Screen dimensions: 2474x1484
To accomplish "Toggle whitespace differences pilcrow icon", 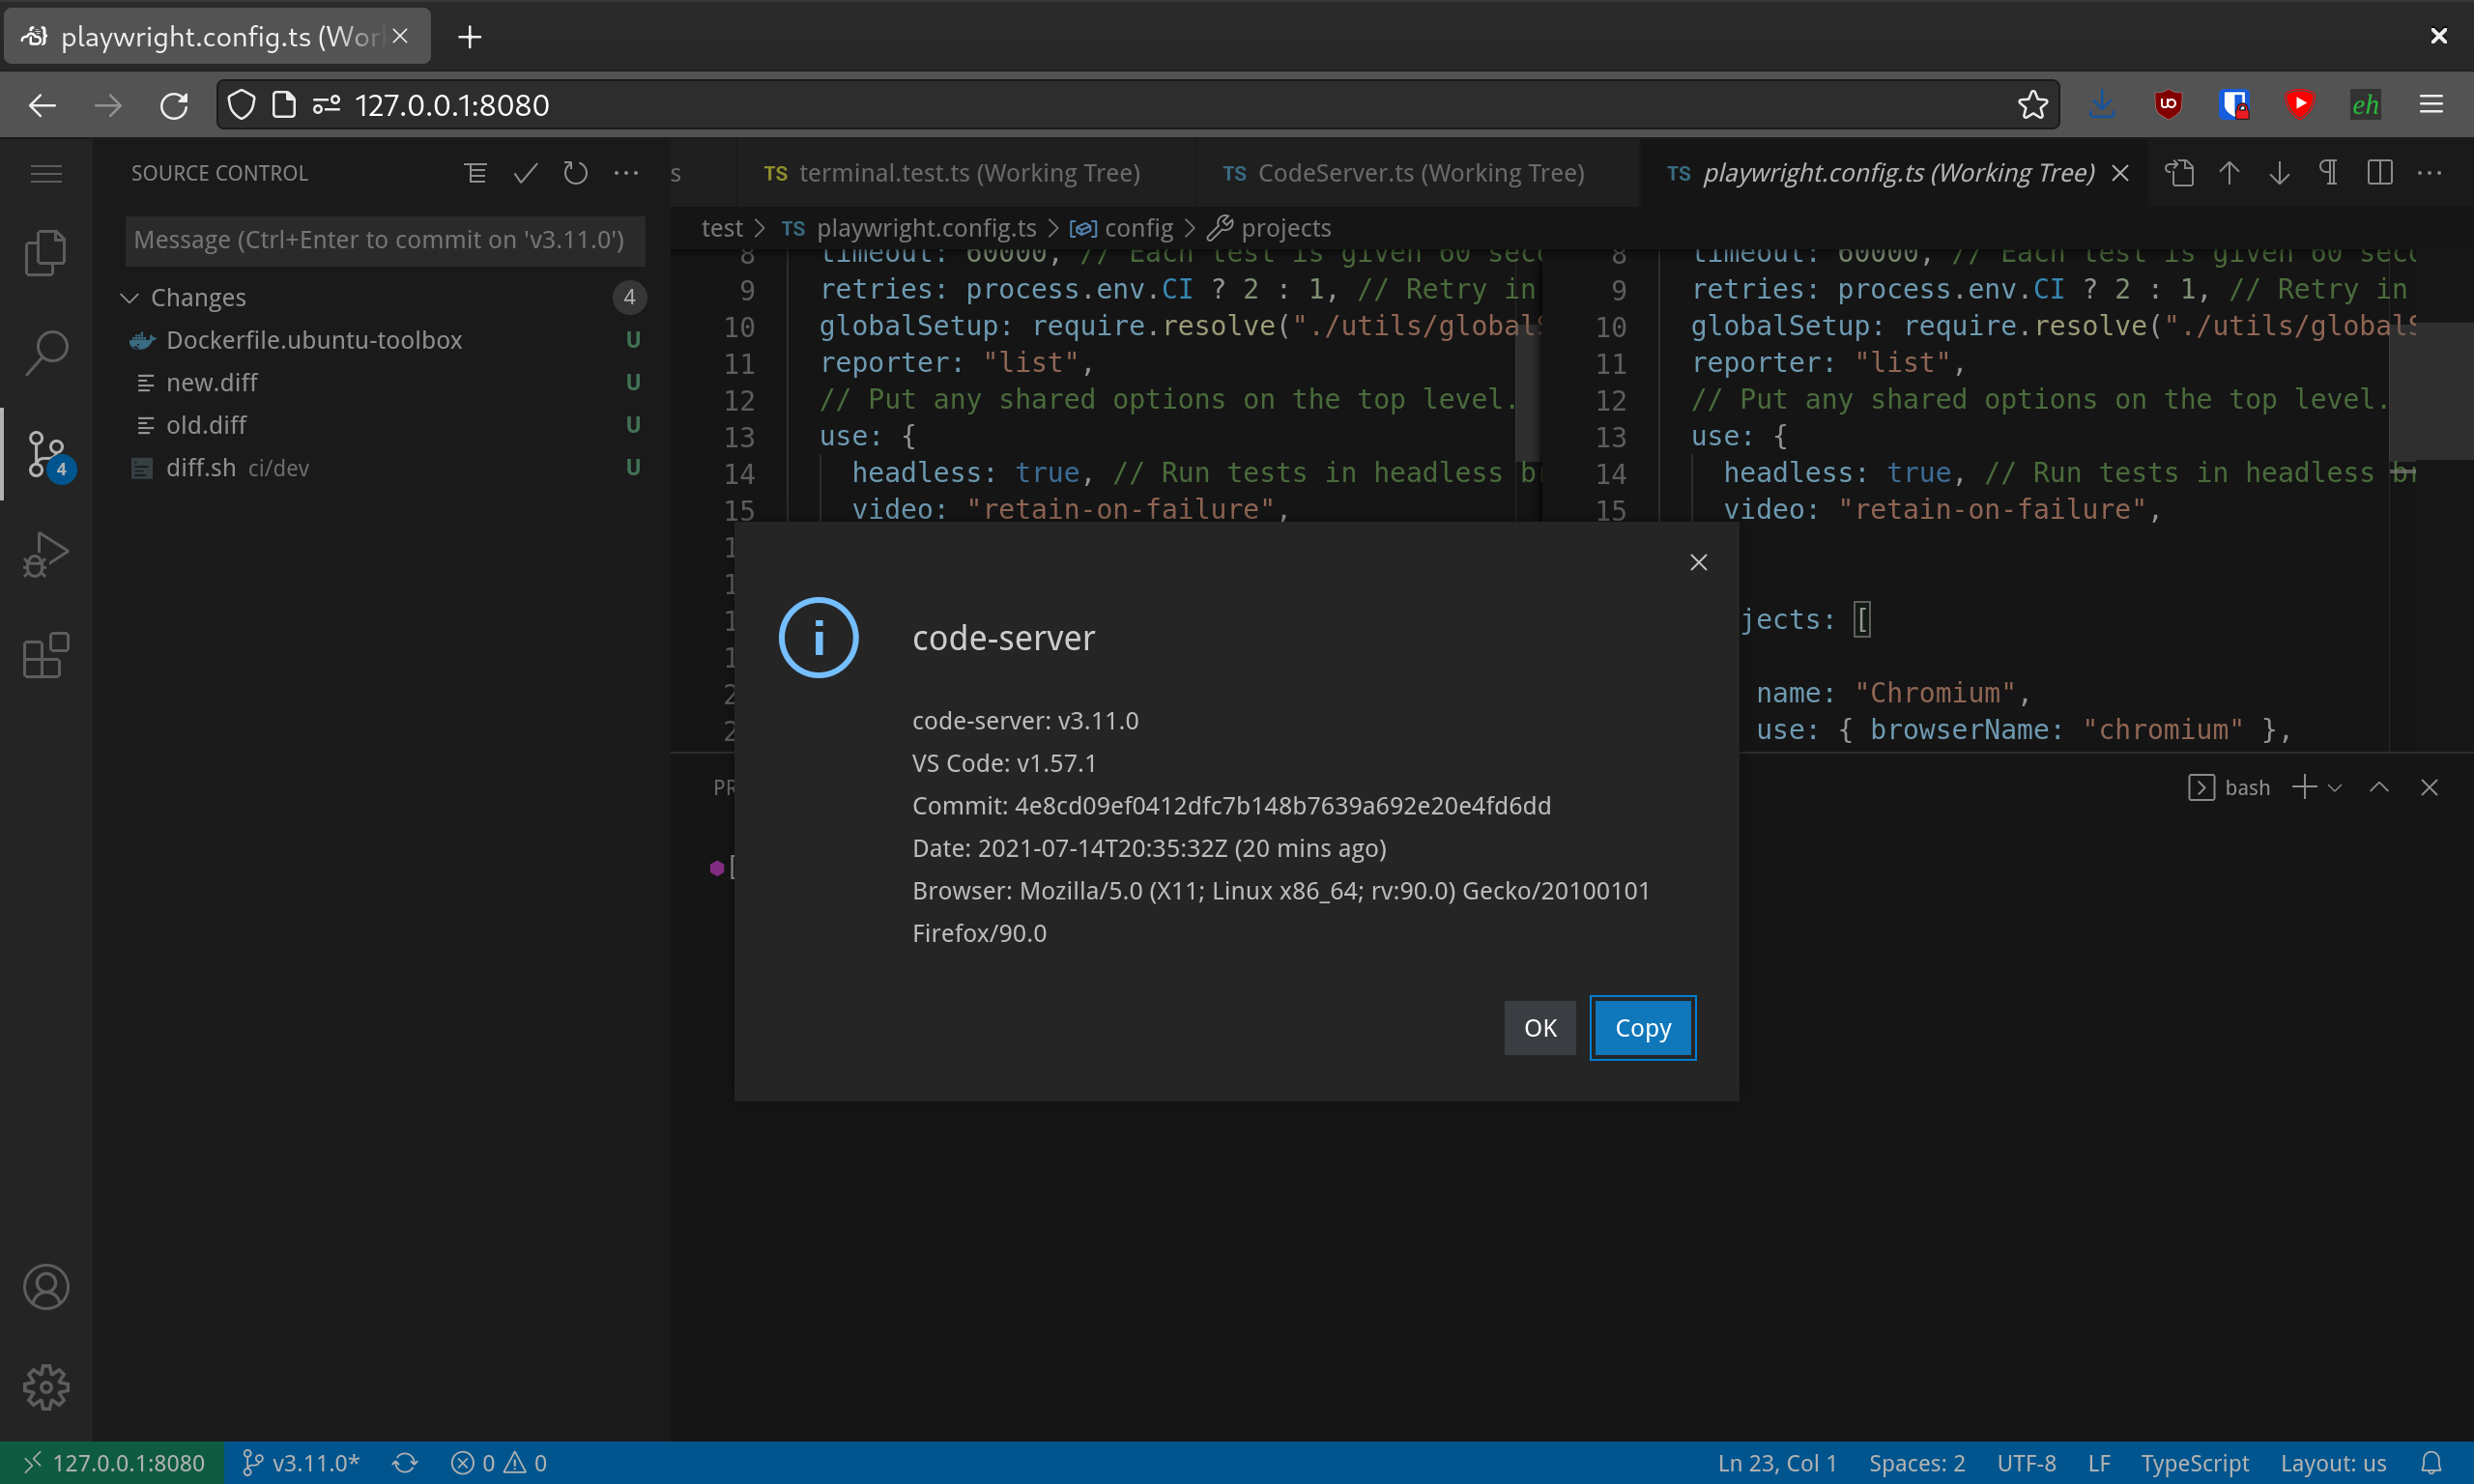I will tap(2328, 173).
